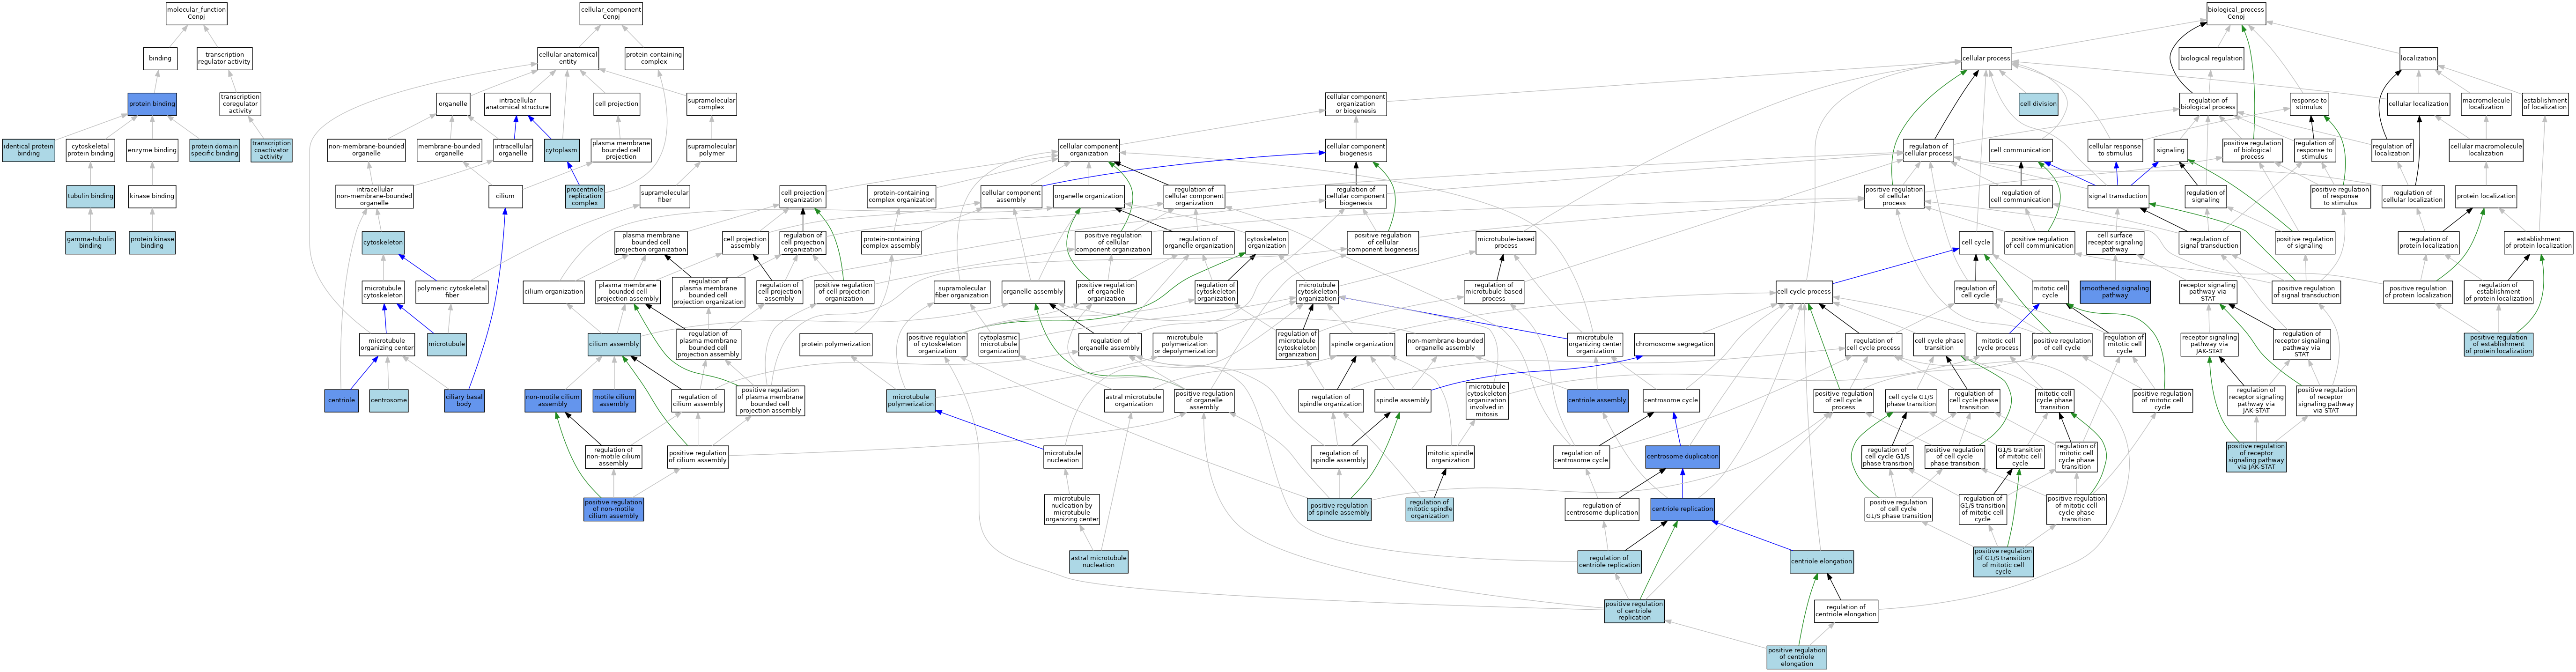Click the 'cellular_component Cenpj' root node
Image resolution: width=2576 pixels, height=672 pixels.
pyautogui.click(x=611, y=13)
